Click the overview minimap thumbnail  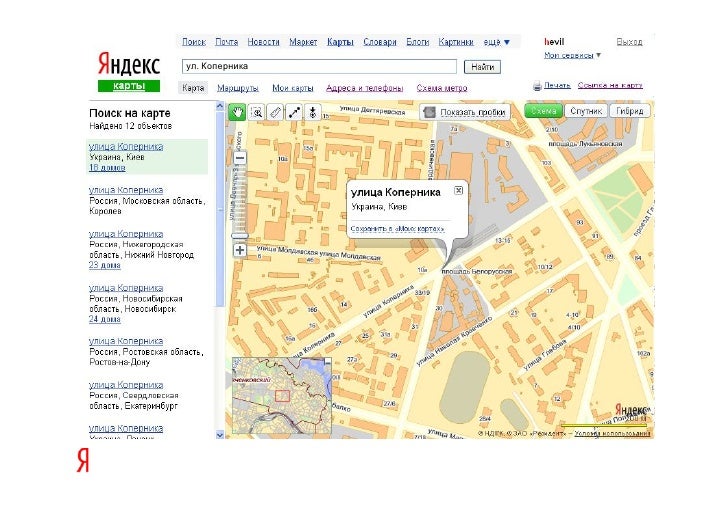click(281, 396)
